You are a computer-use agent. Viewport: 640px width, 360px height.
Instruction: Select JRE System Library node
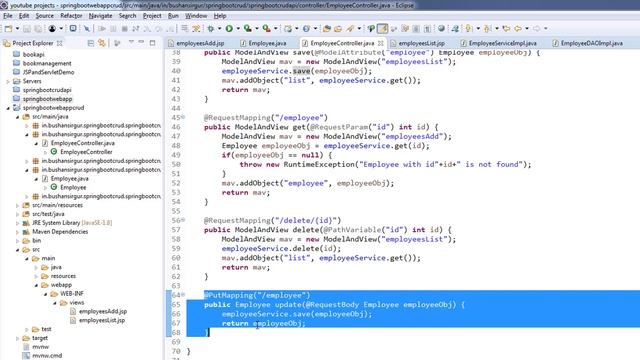click(x=72, y=223)
